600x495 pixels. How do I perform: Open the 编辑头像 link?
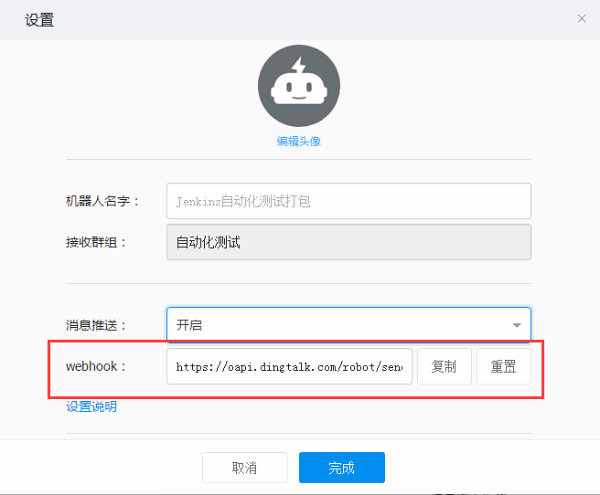[298, 141]
